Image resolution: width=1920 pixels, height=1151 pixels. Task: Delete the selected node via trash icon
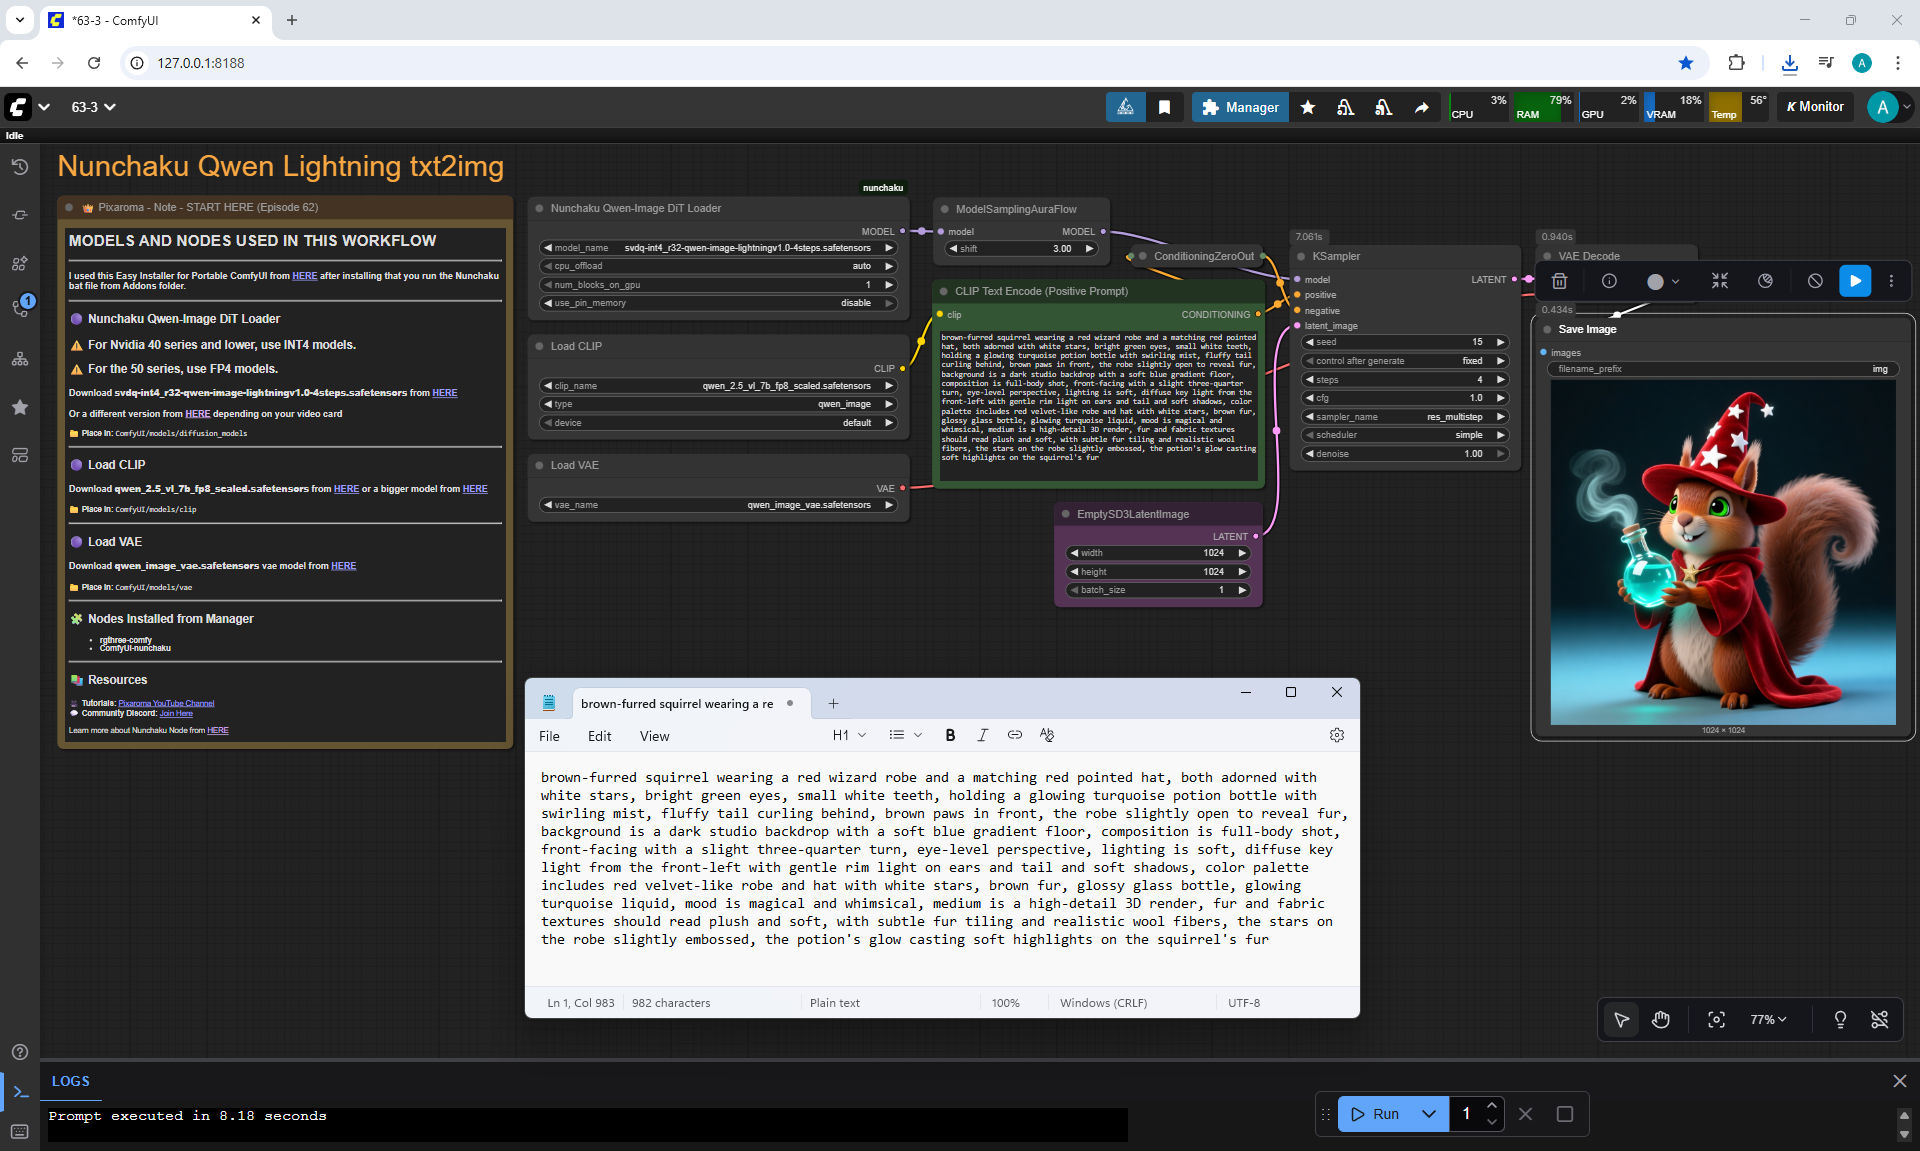point(1559,282)
